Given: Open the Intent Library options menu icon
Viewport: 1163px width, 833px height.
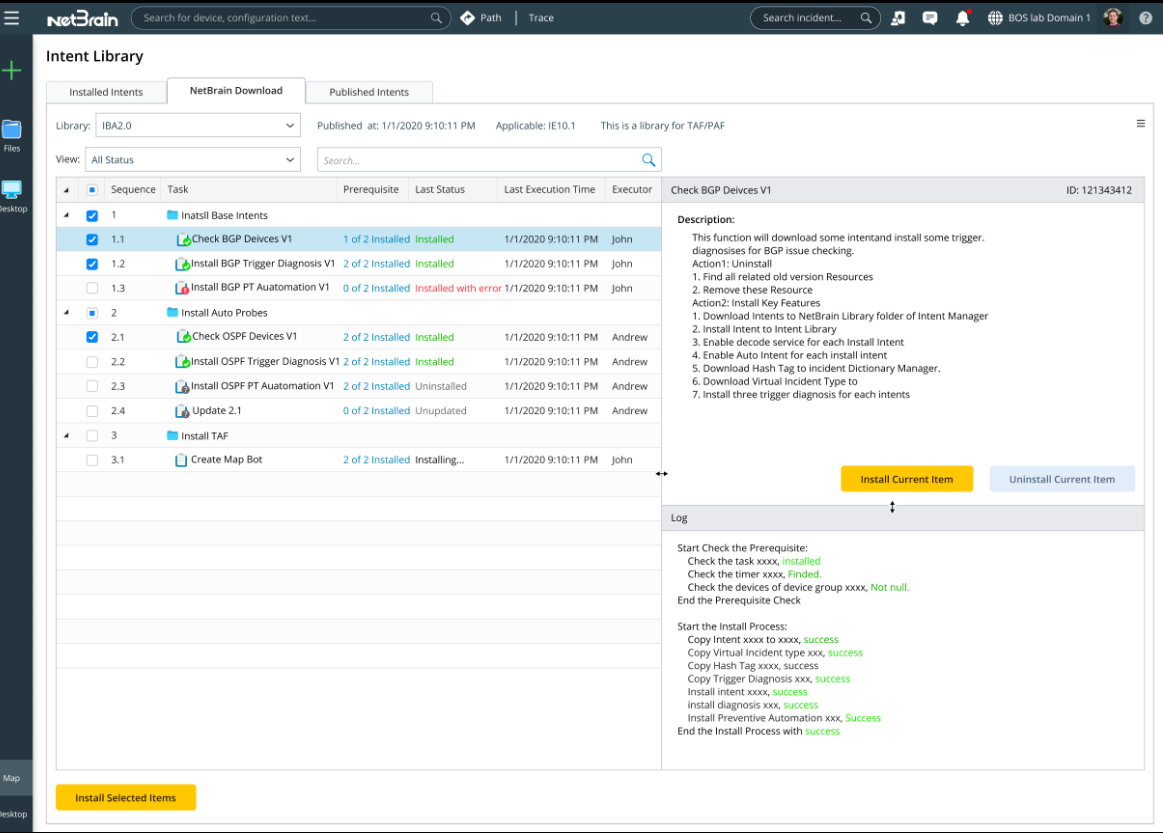Looking at the screenshot, I should [x=1141, y=124].
